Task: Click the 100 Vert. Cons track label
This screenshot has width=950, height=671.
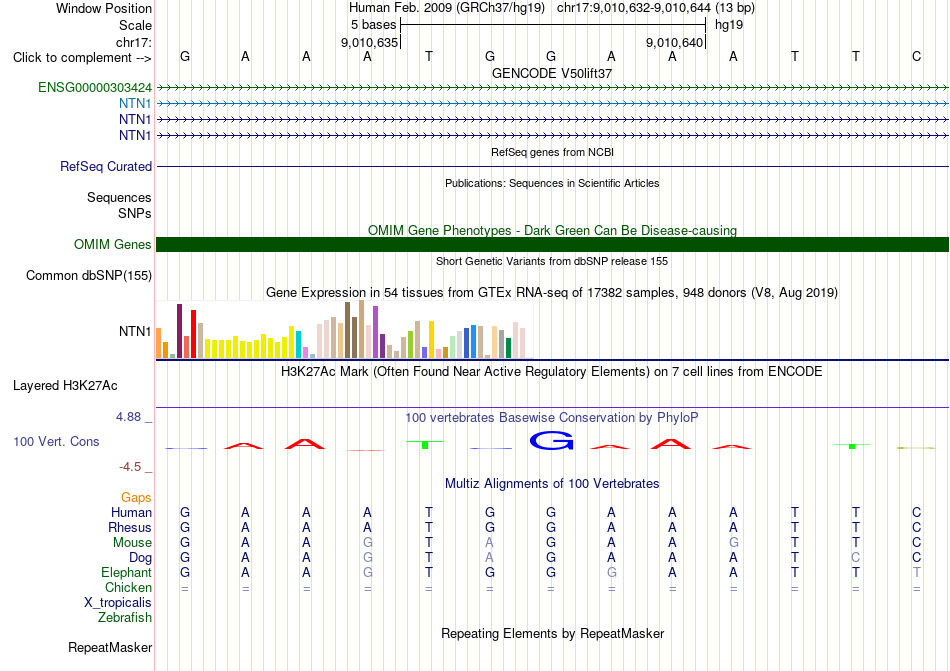Action: point(56,441)
